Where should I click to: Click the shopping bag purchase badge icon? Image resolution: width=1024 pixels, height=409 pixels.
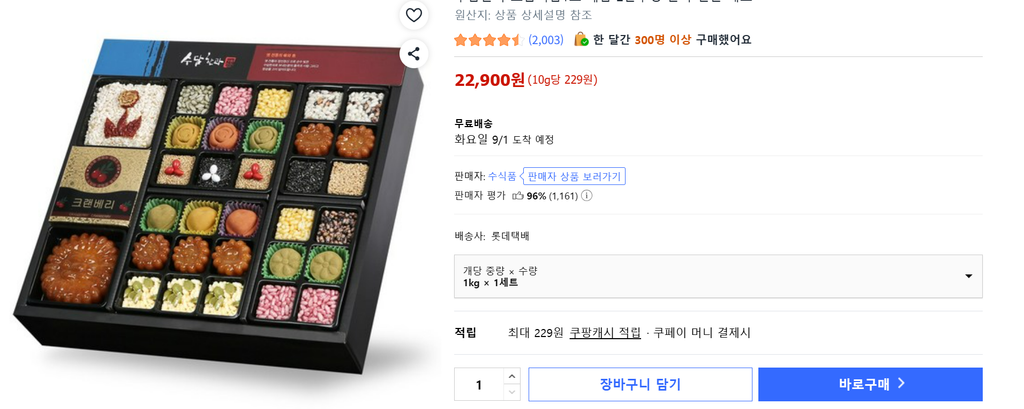click(581, 39)
